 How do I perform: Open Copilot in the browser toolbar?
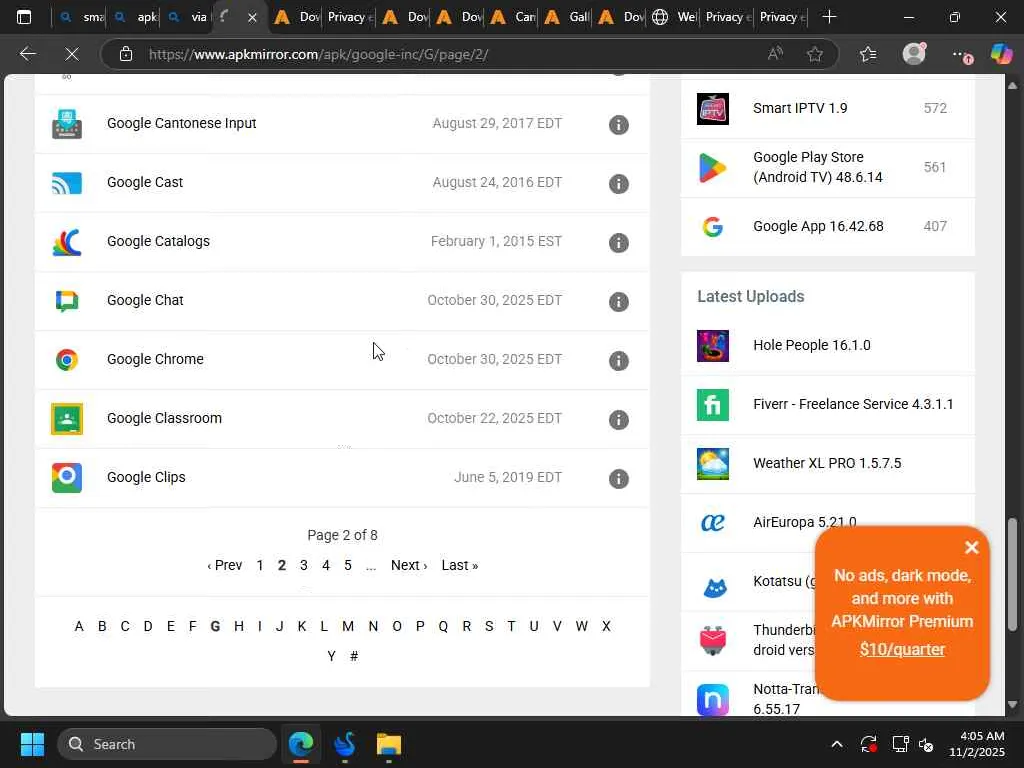point(1000,54)
